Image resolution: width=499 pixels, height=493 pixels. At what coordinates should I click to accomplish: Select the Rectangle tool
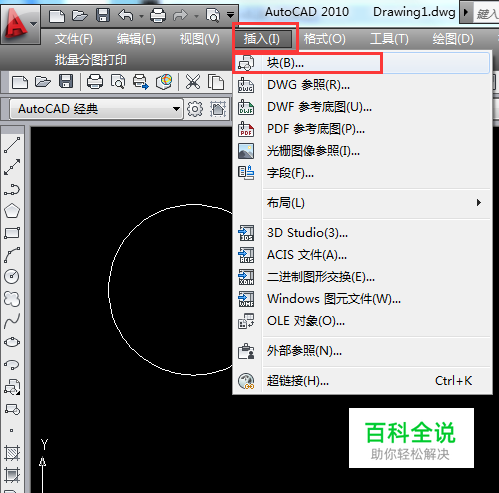pyautogui.click(x=12, y=233)
